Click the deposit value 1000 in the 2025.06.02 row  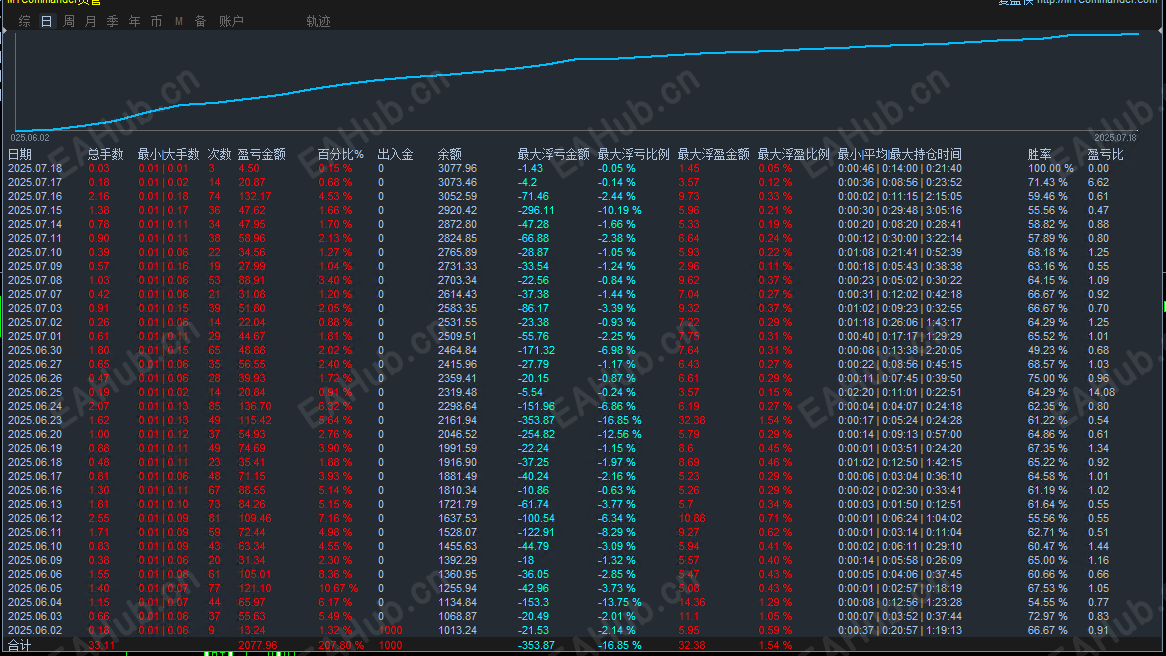pyautogui.click(x=390, y=630)
